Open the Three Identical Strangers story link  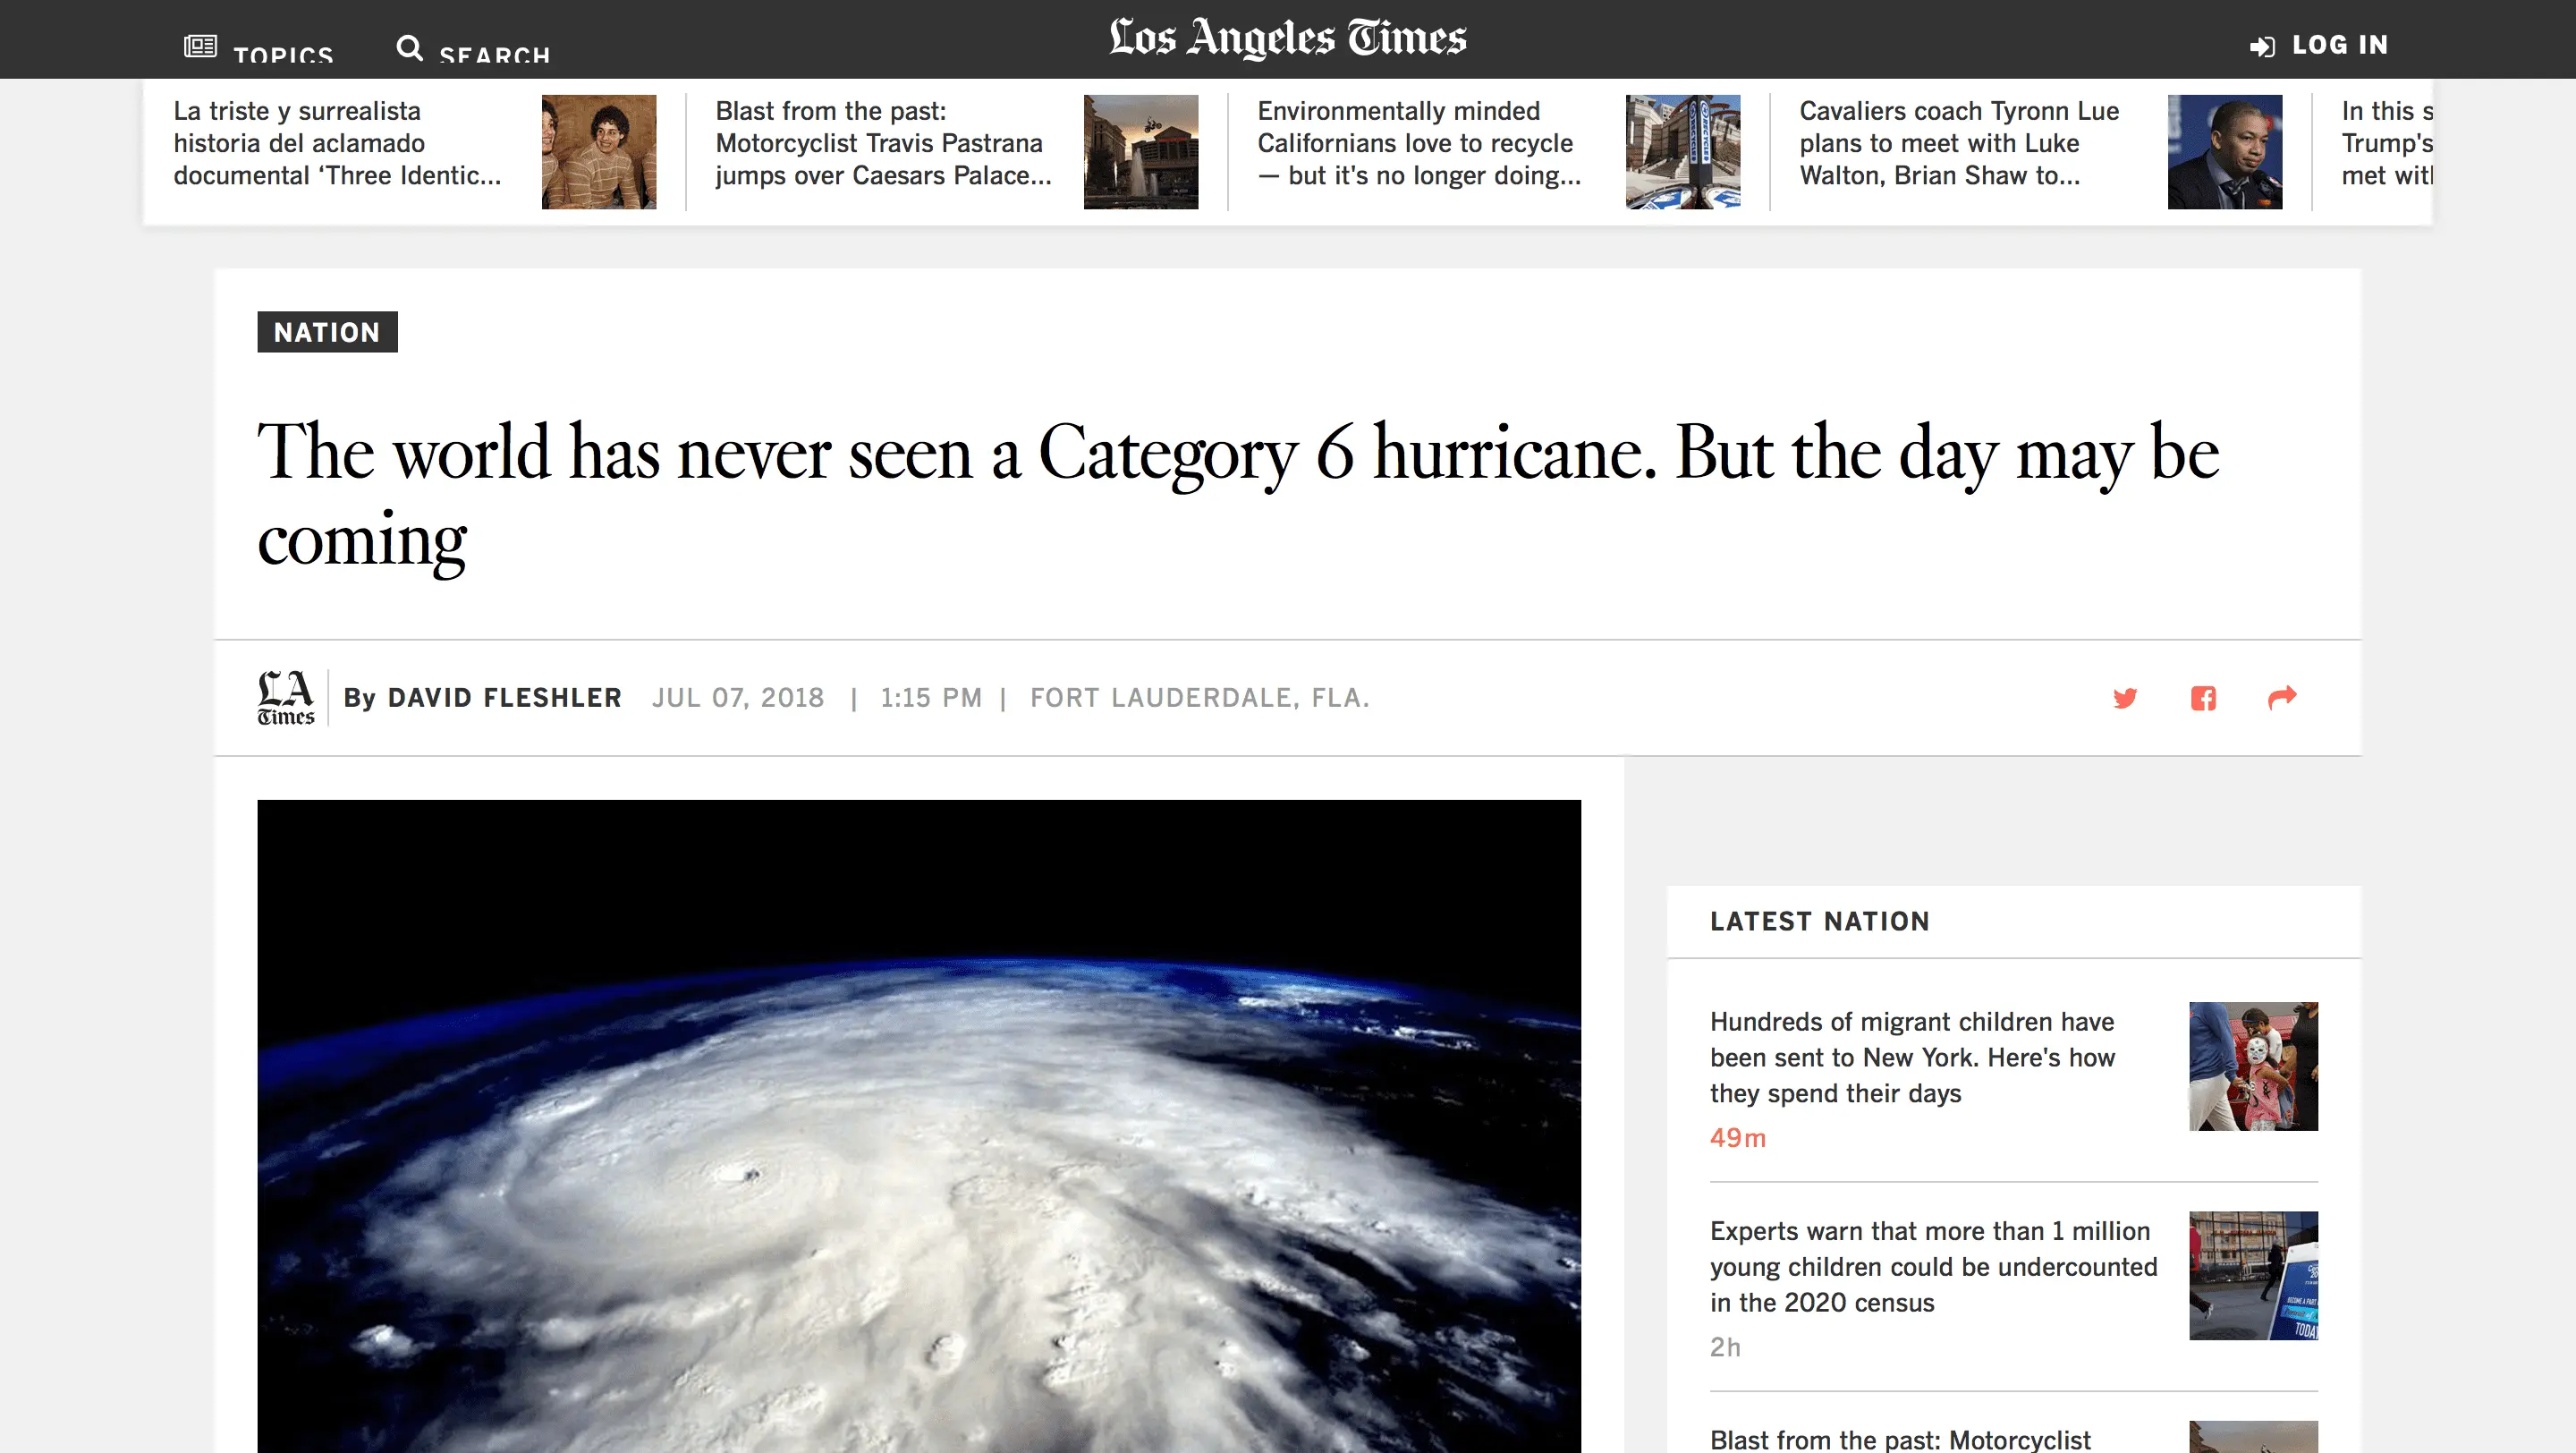coord(337,144)
